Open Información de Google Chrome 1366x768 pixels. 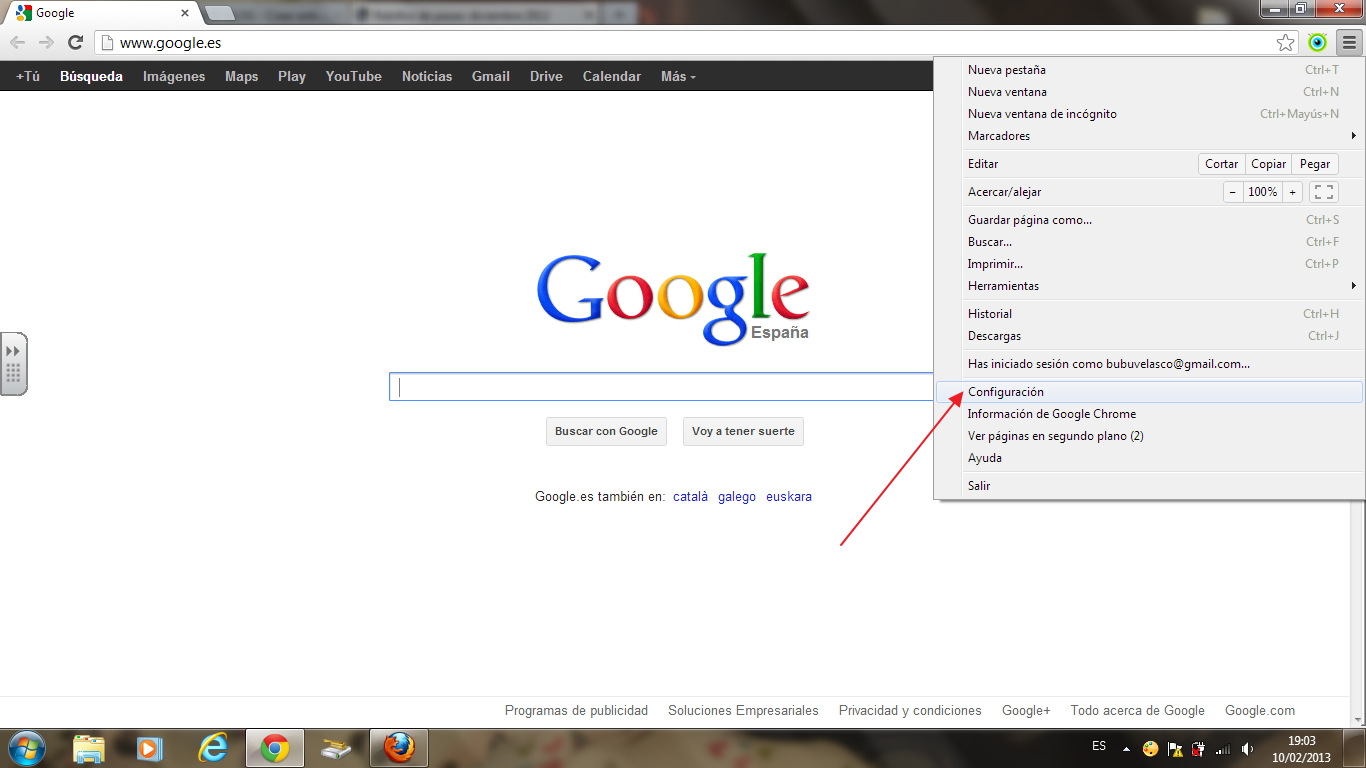[x=1149, y=414]
